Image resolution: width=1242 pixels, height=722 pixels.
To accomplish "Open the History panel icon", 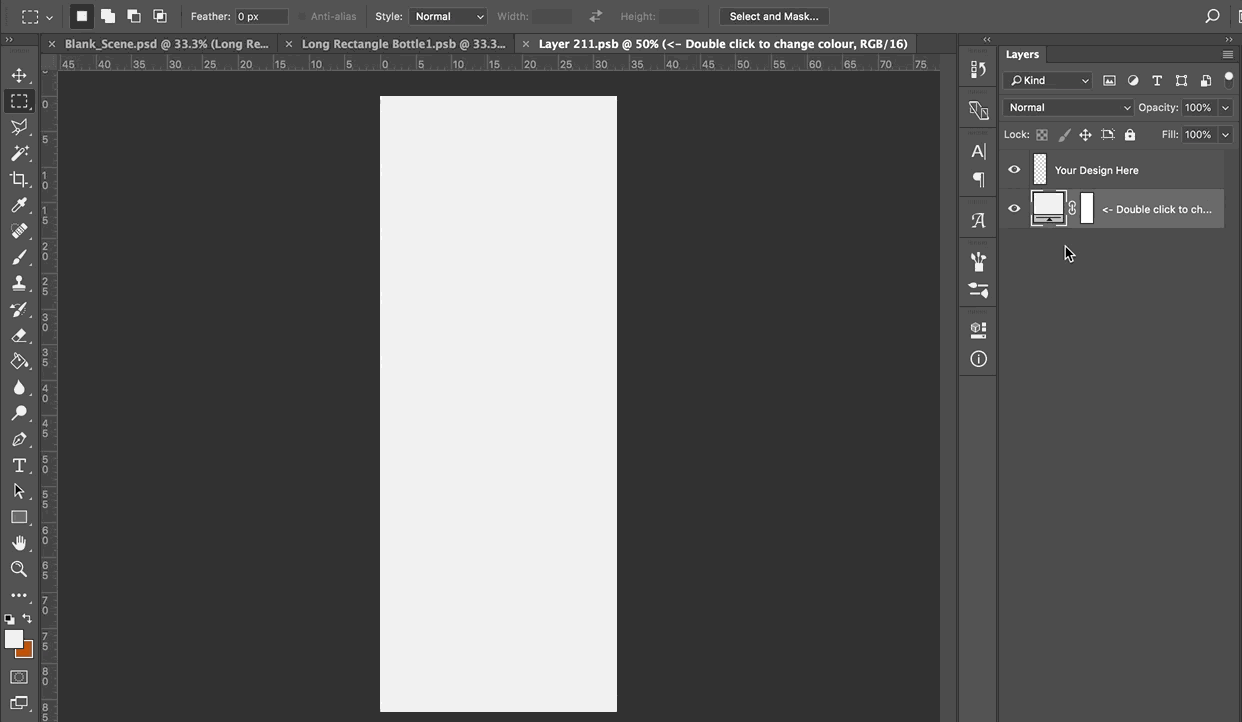I will (x=978, y=70).
